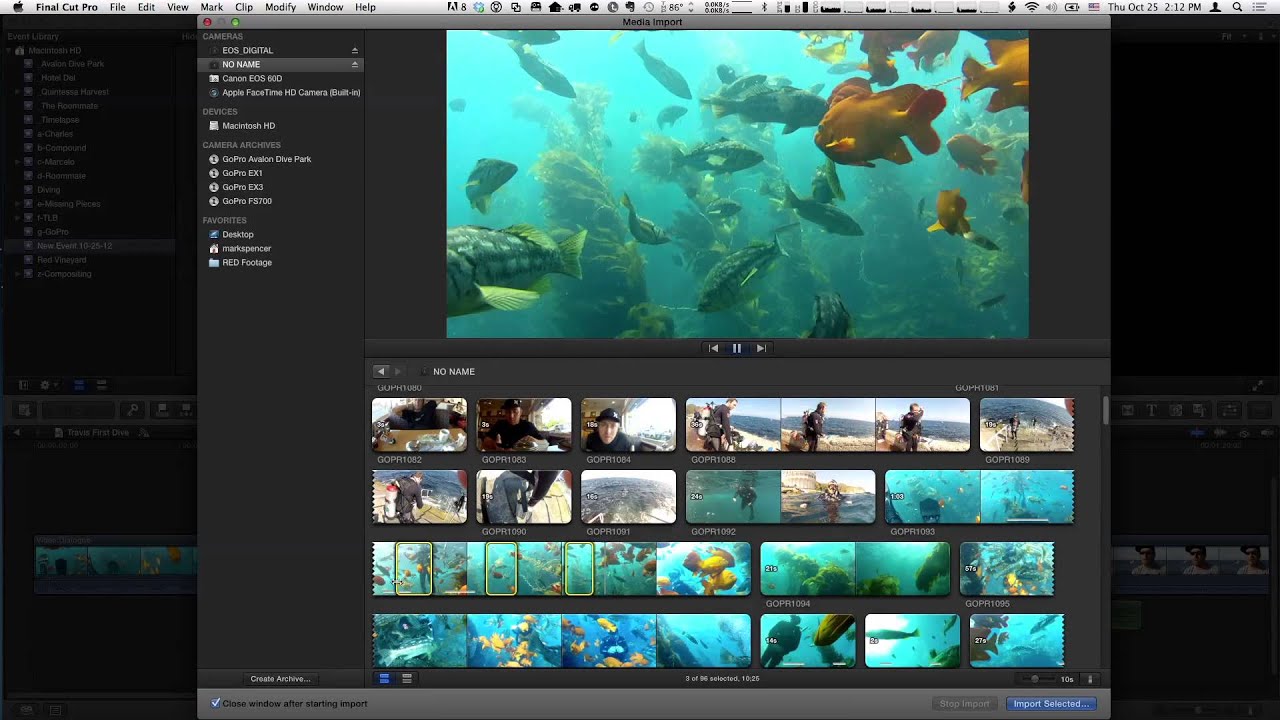Open the Edit menu
The height and width of the screenshot is (720, 1280).
pyautogui.click(x=147, y=7)
